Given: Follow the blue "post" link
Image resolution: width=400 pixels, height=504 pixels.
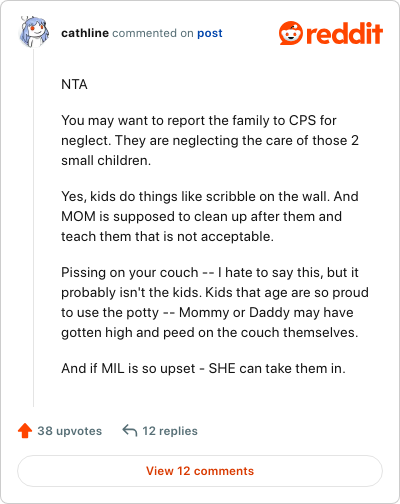Looking at the screenshot, I should 210,33.
